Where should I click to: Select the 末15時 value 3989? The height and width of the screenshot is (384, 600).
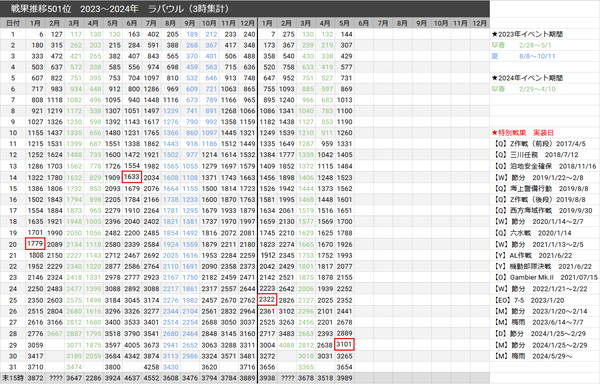tap(344, 378)
